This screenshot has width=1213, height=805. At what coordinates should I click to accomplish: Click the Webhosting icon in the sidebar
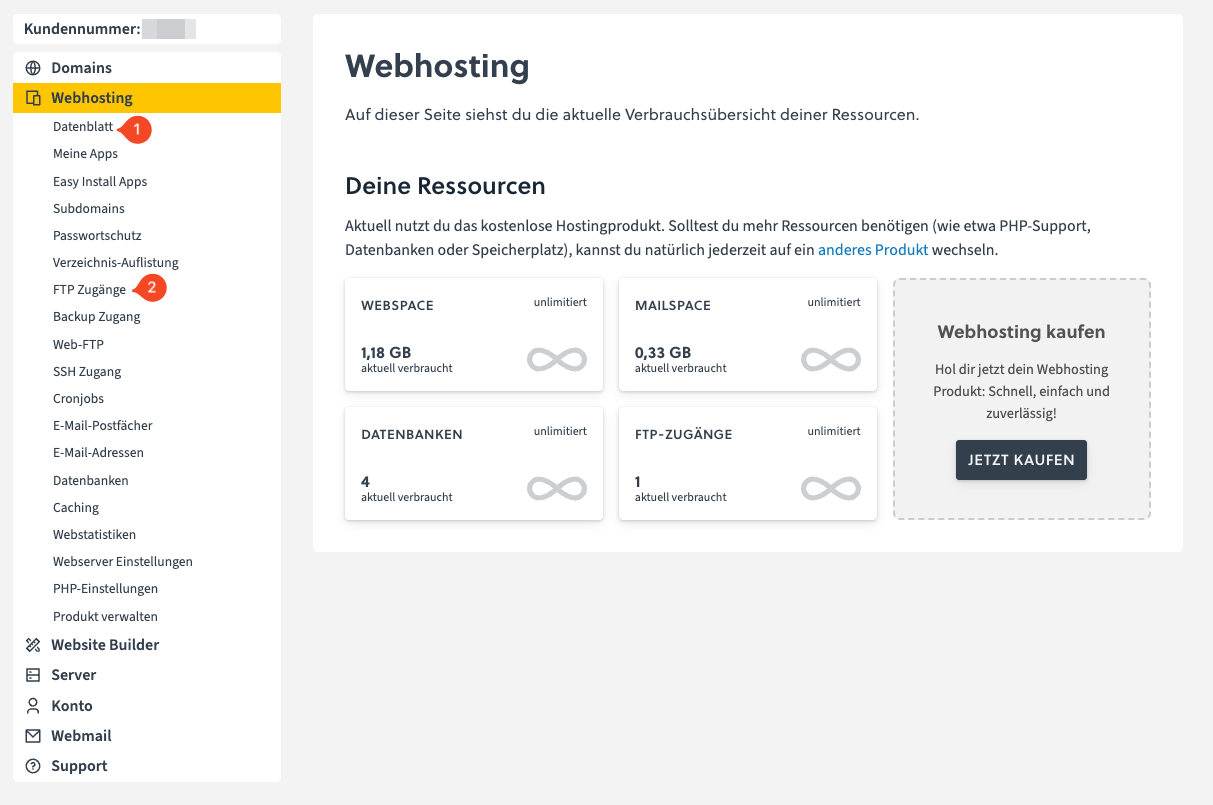33,98
